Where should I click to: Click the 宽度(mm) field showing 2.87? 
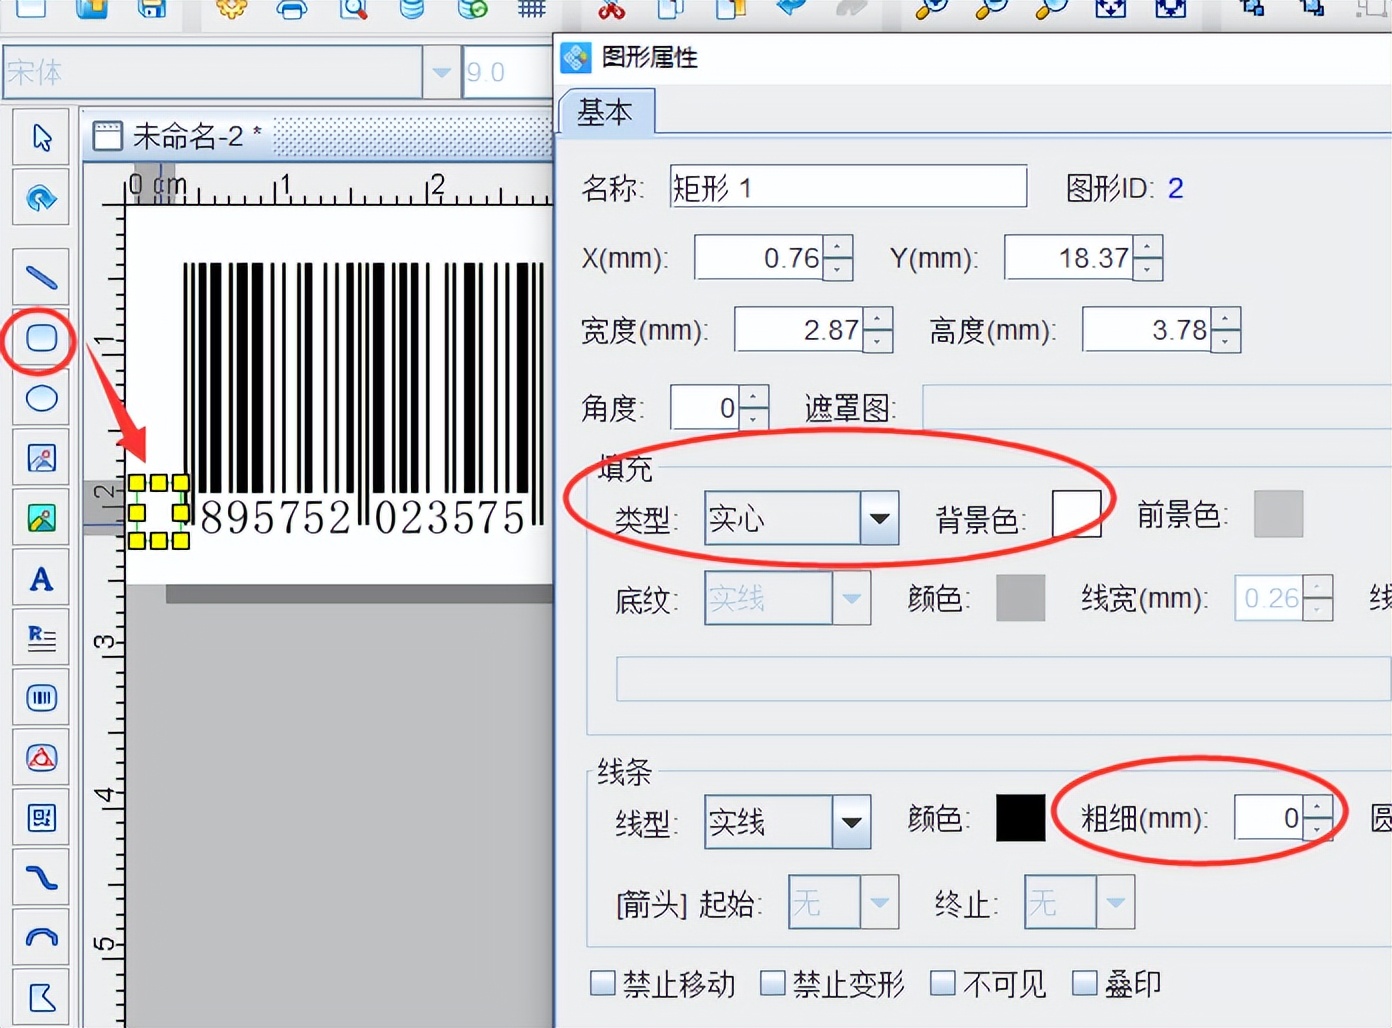coord(799,330)
